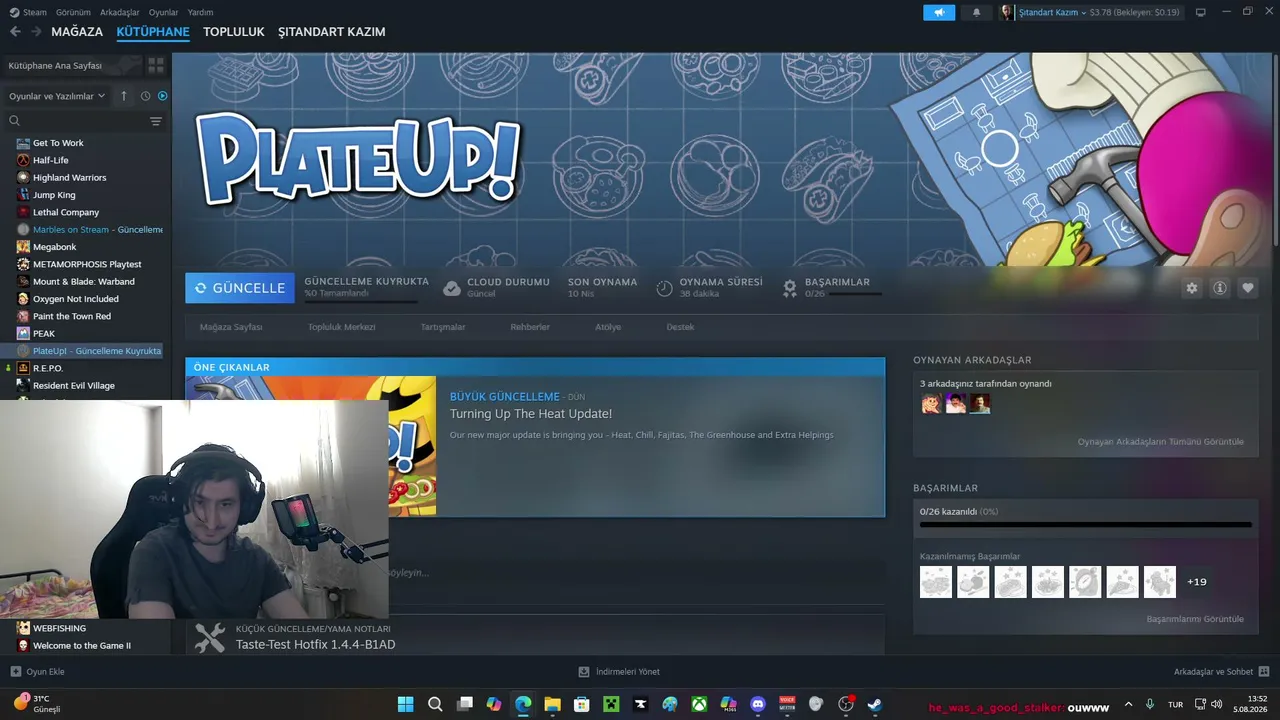Select R.E.P.O. in the library list
This screenshot has height=720, width=1280.
tap(48, 368)
